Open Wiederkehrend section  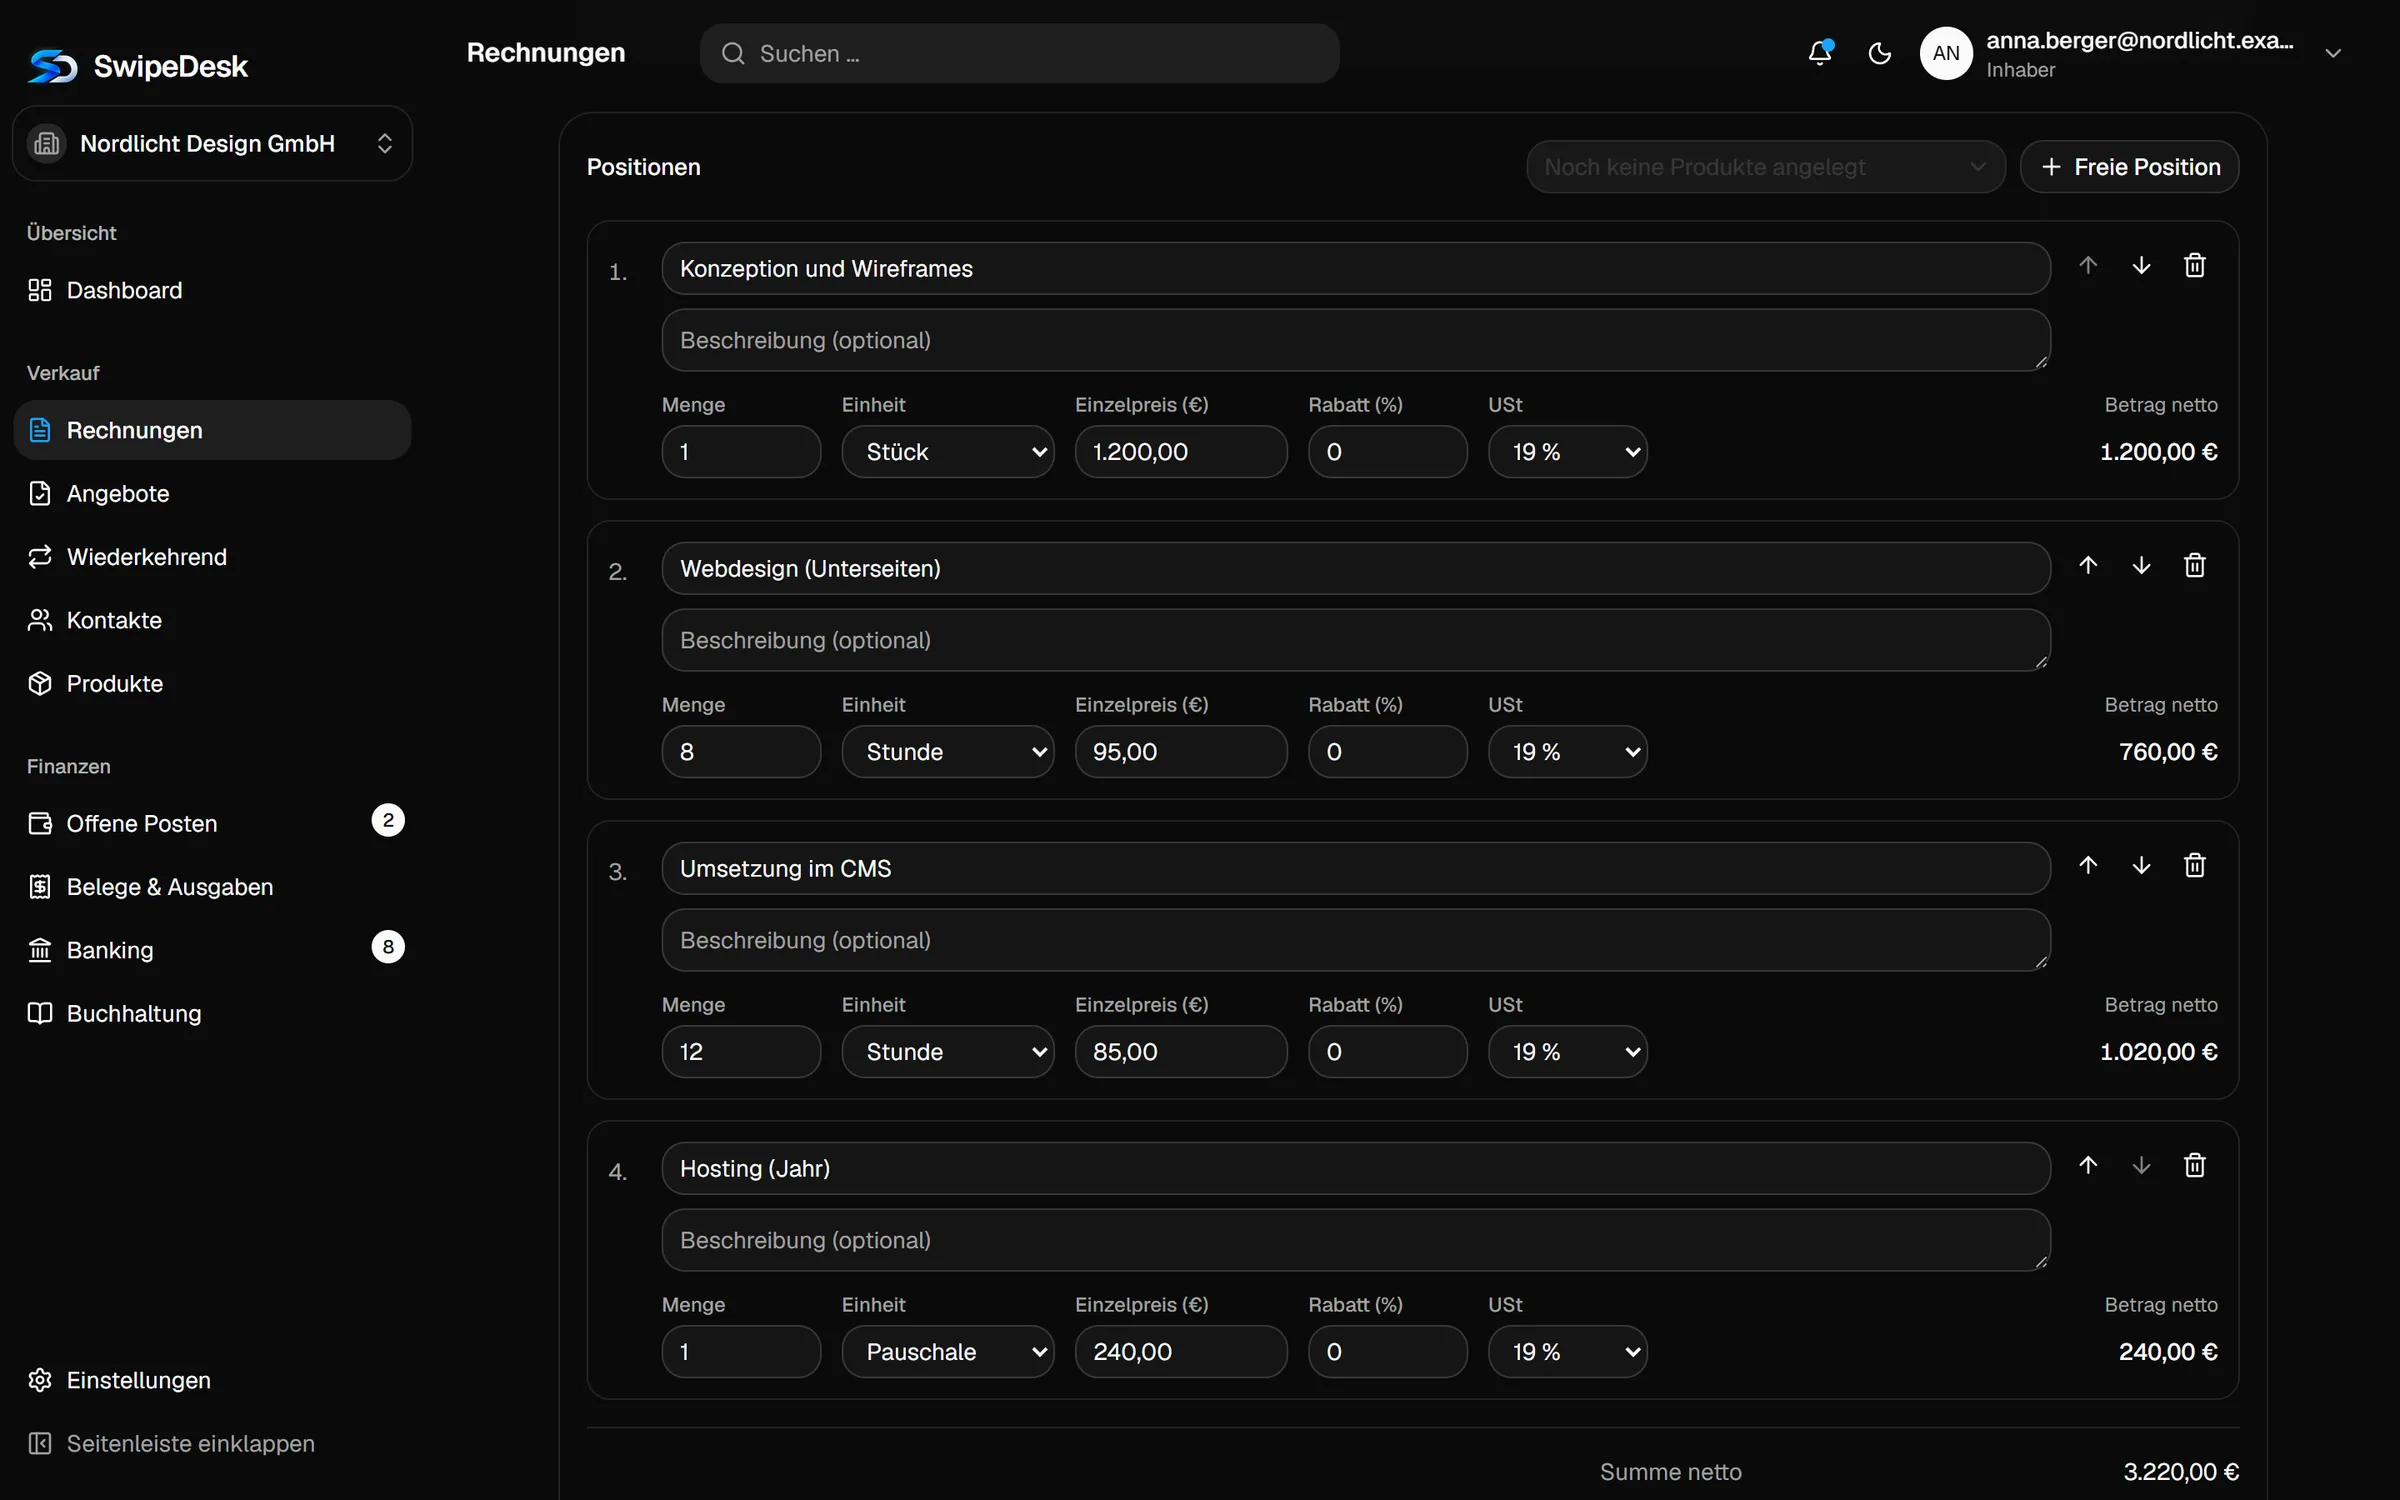[212, 557]
